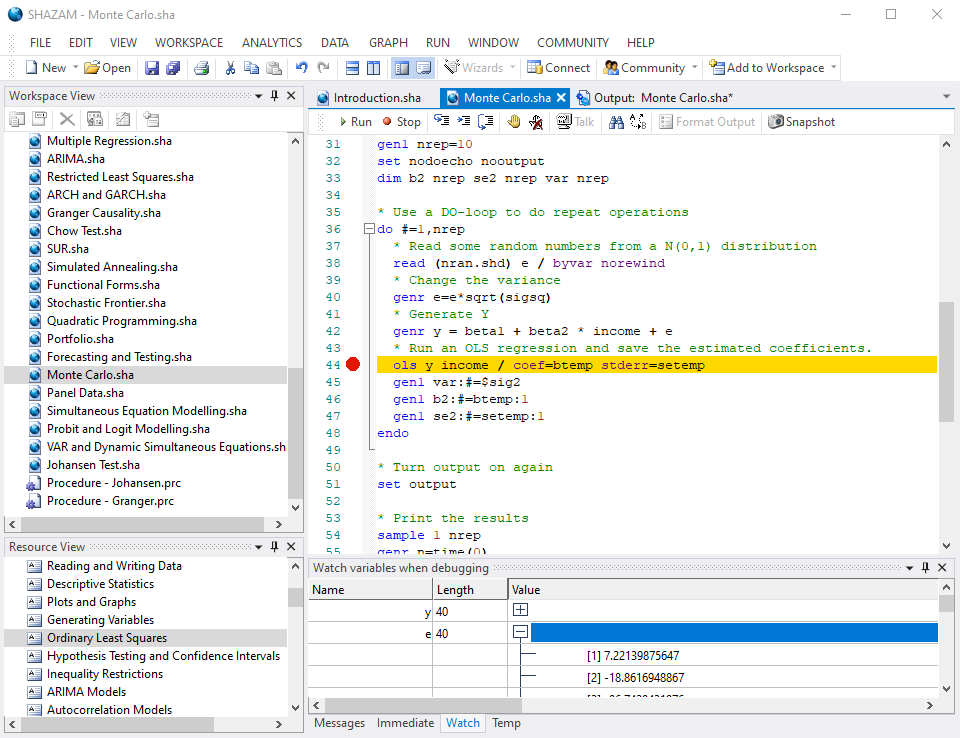Viewport: 960px width, 738px height.
Task: Remove the red breakpoint on line 44
Action: [353, 364]
